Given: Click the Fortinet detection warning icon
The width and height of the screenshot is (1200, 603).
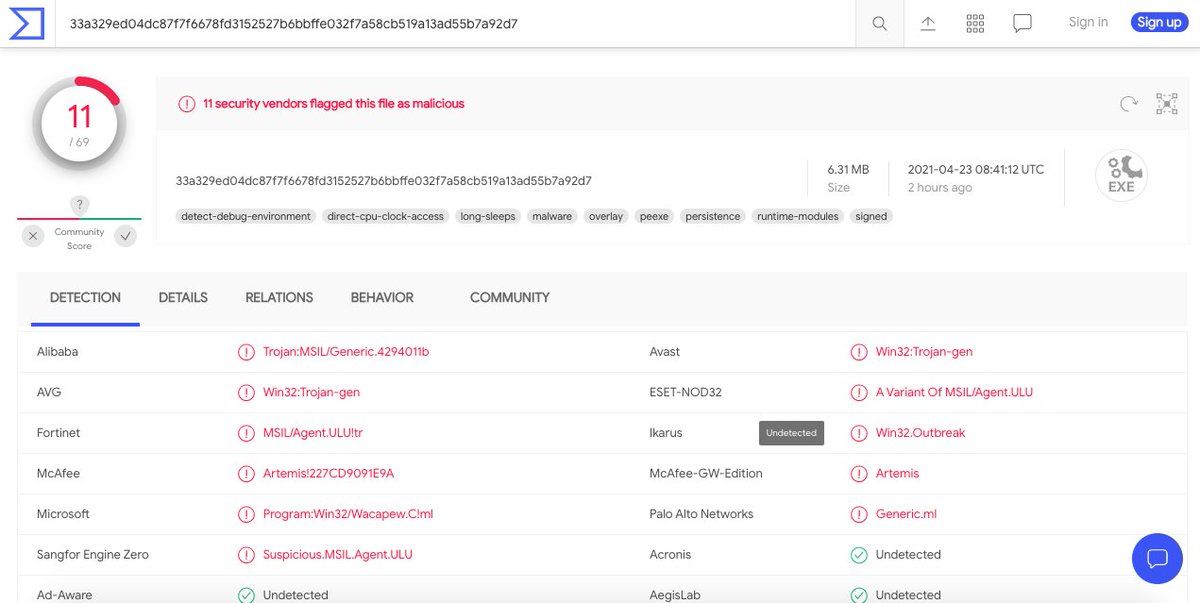Looking at the screenshot, I should (246, 433).
